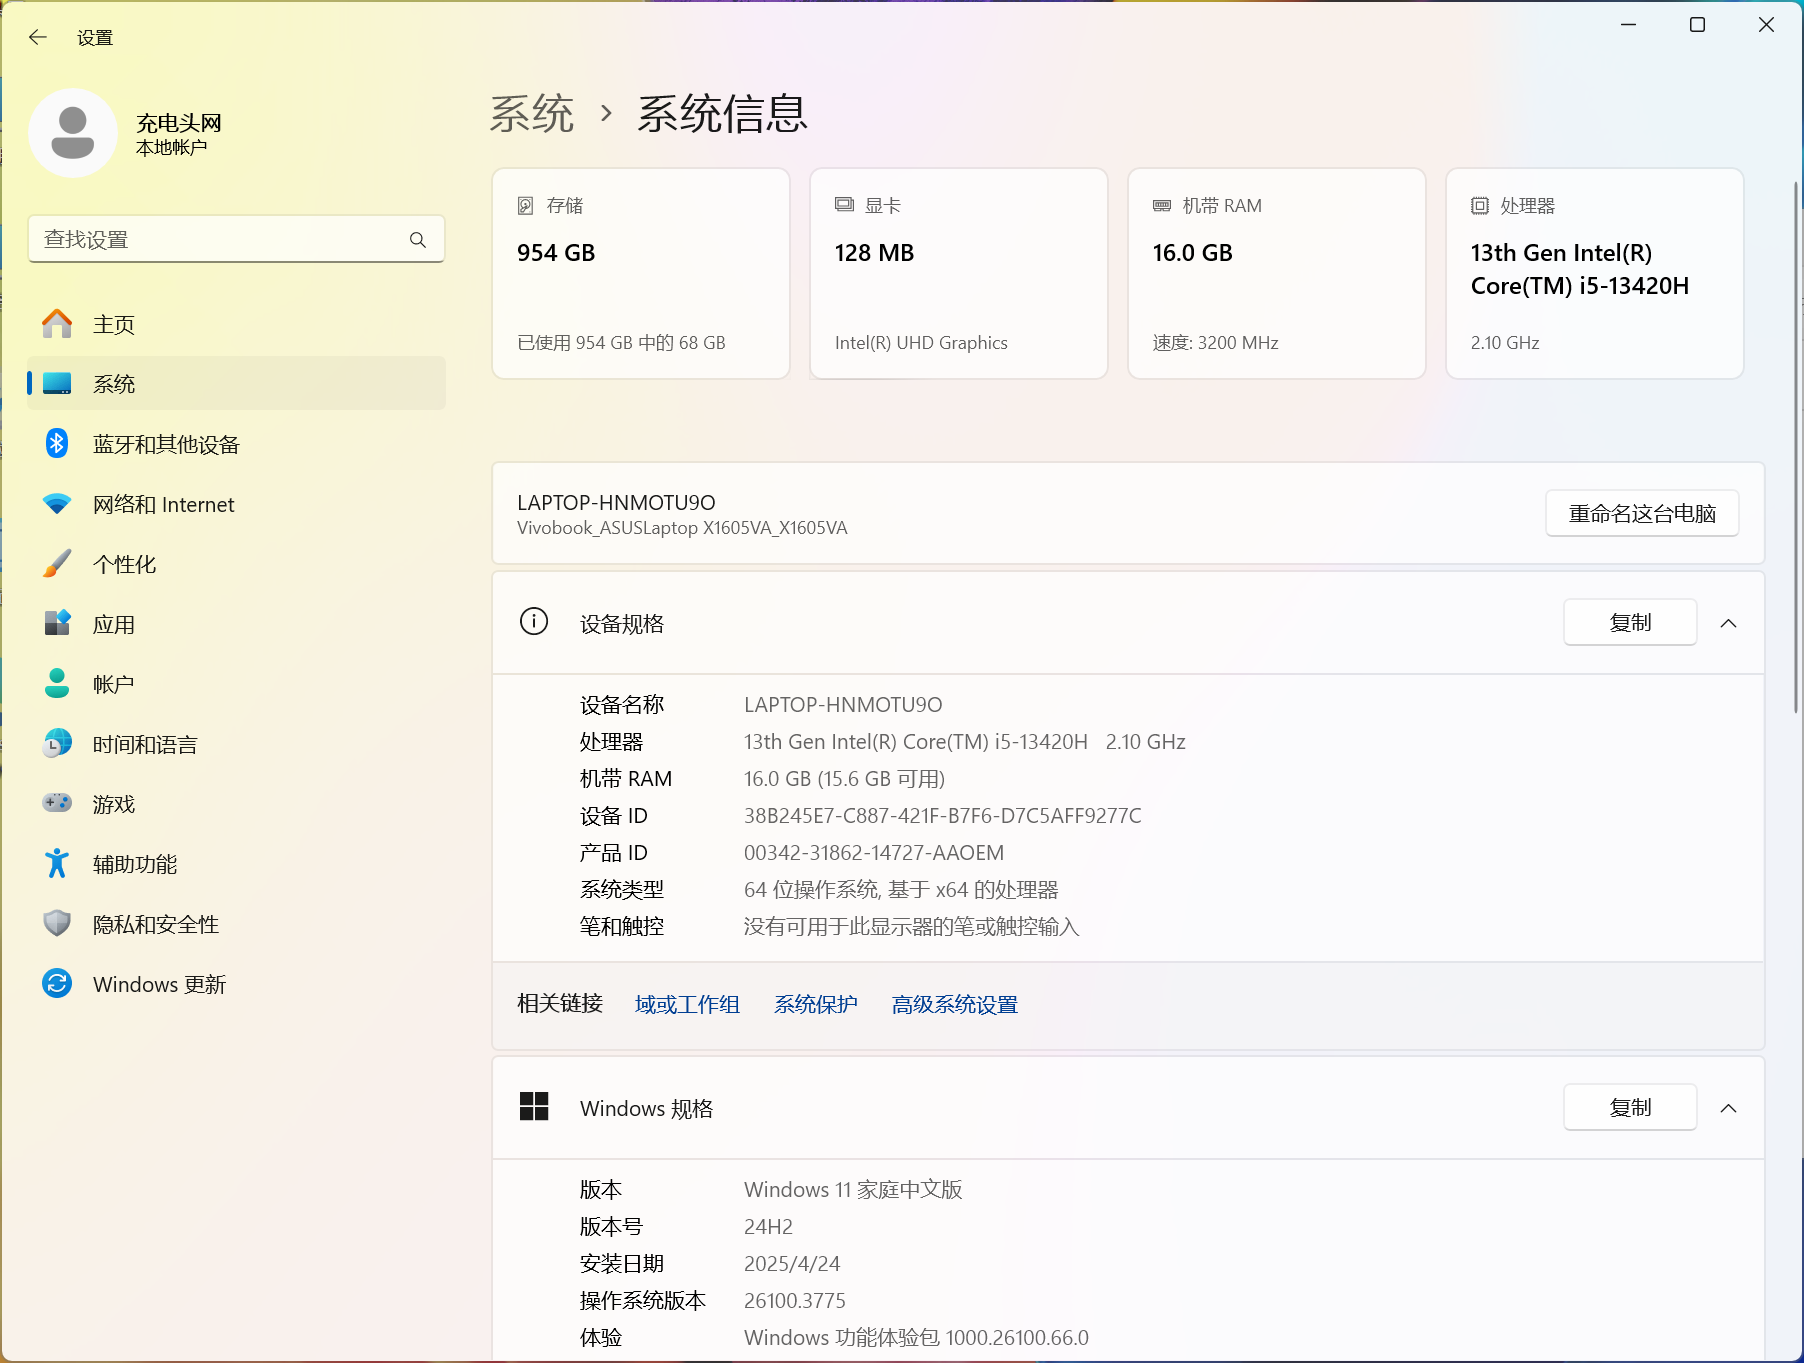Click the back arrow icon
This screenshot has width=1804, height=1363.
click(38, 37)
